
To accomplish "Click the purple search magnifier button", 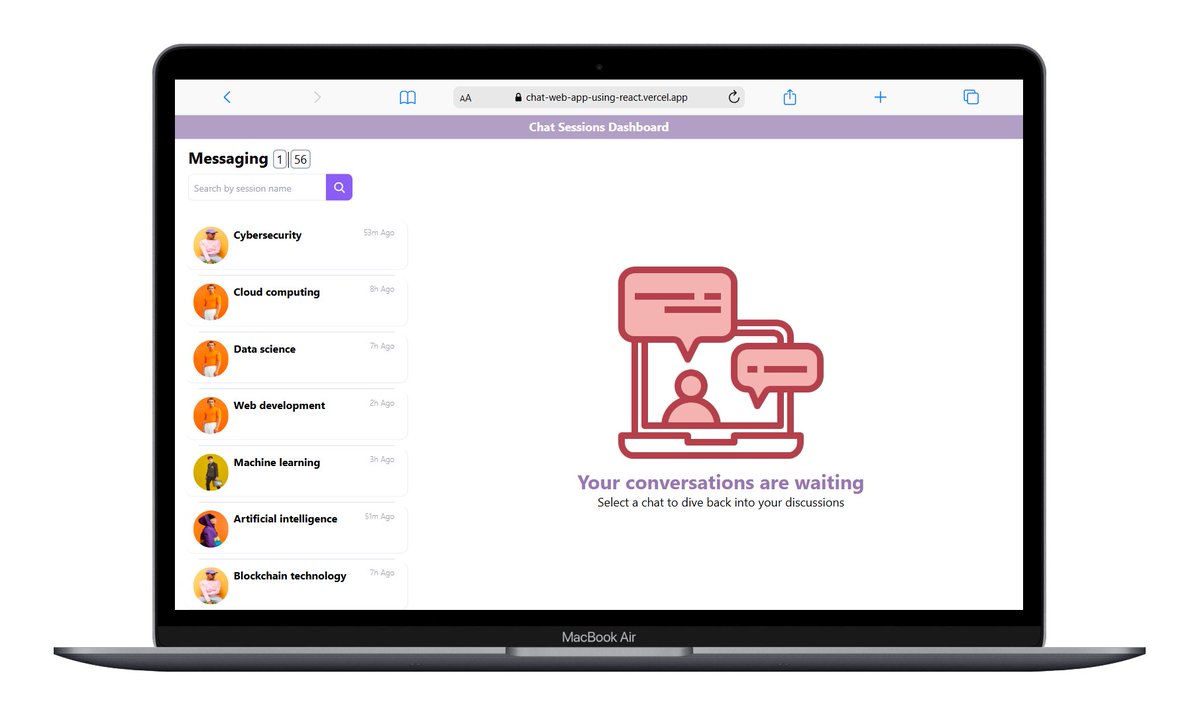I will (339, 187).
